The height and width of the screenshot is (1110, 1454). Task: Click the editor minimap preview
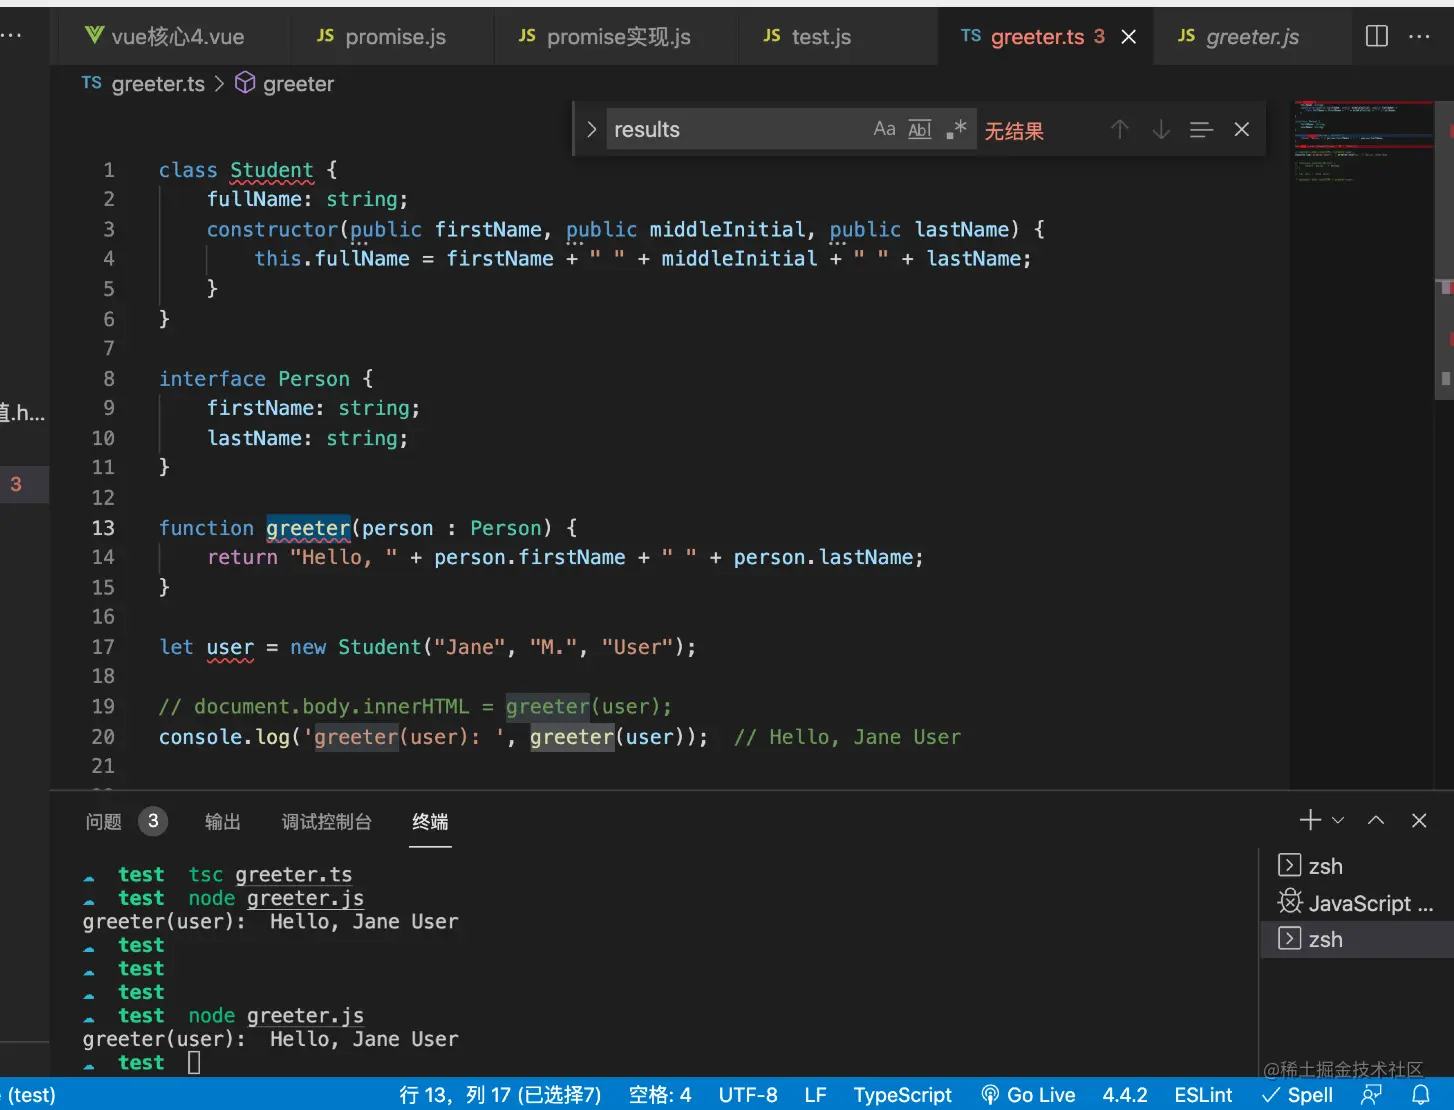[x=1364, y=142]
